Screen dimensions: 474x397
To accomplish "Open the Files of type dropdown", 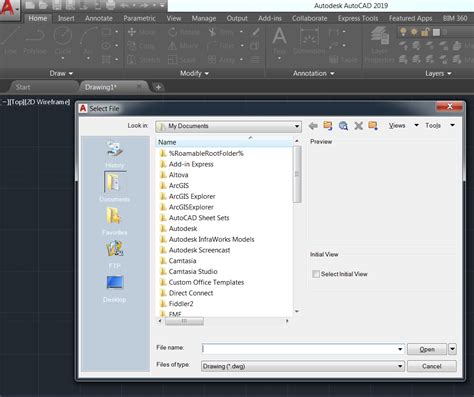I will [303, 366].
